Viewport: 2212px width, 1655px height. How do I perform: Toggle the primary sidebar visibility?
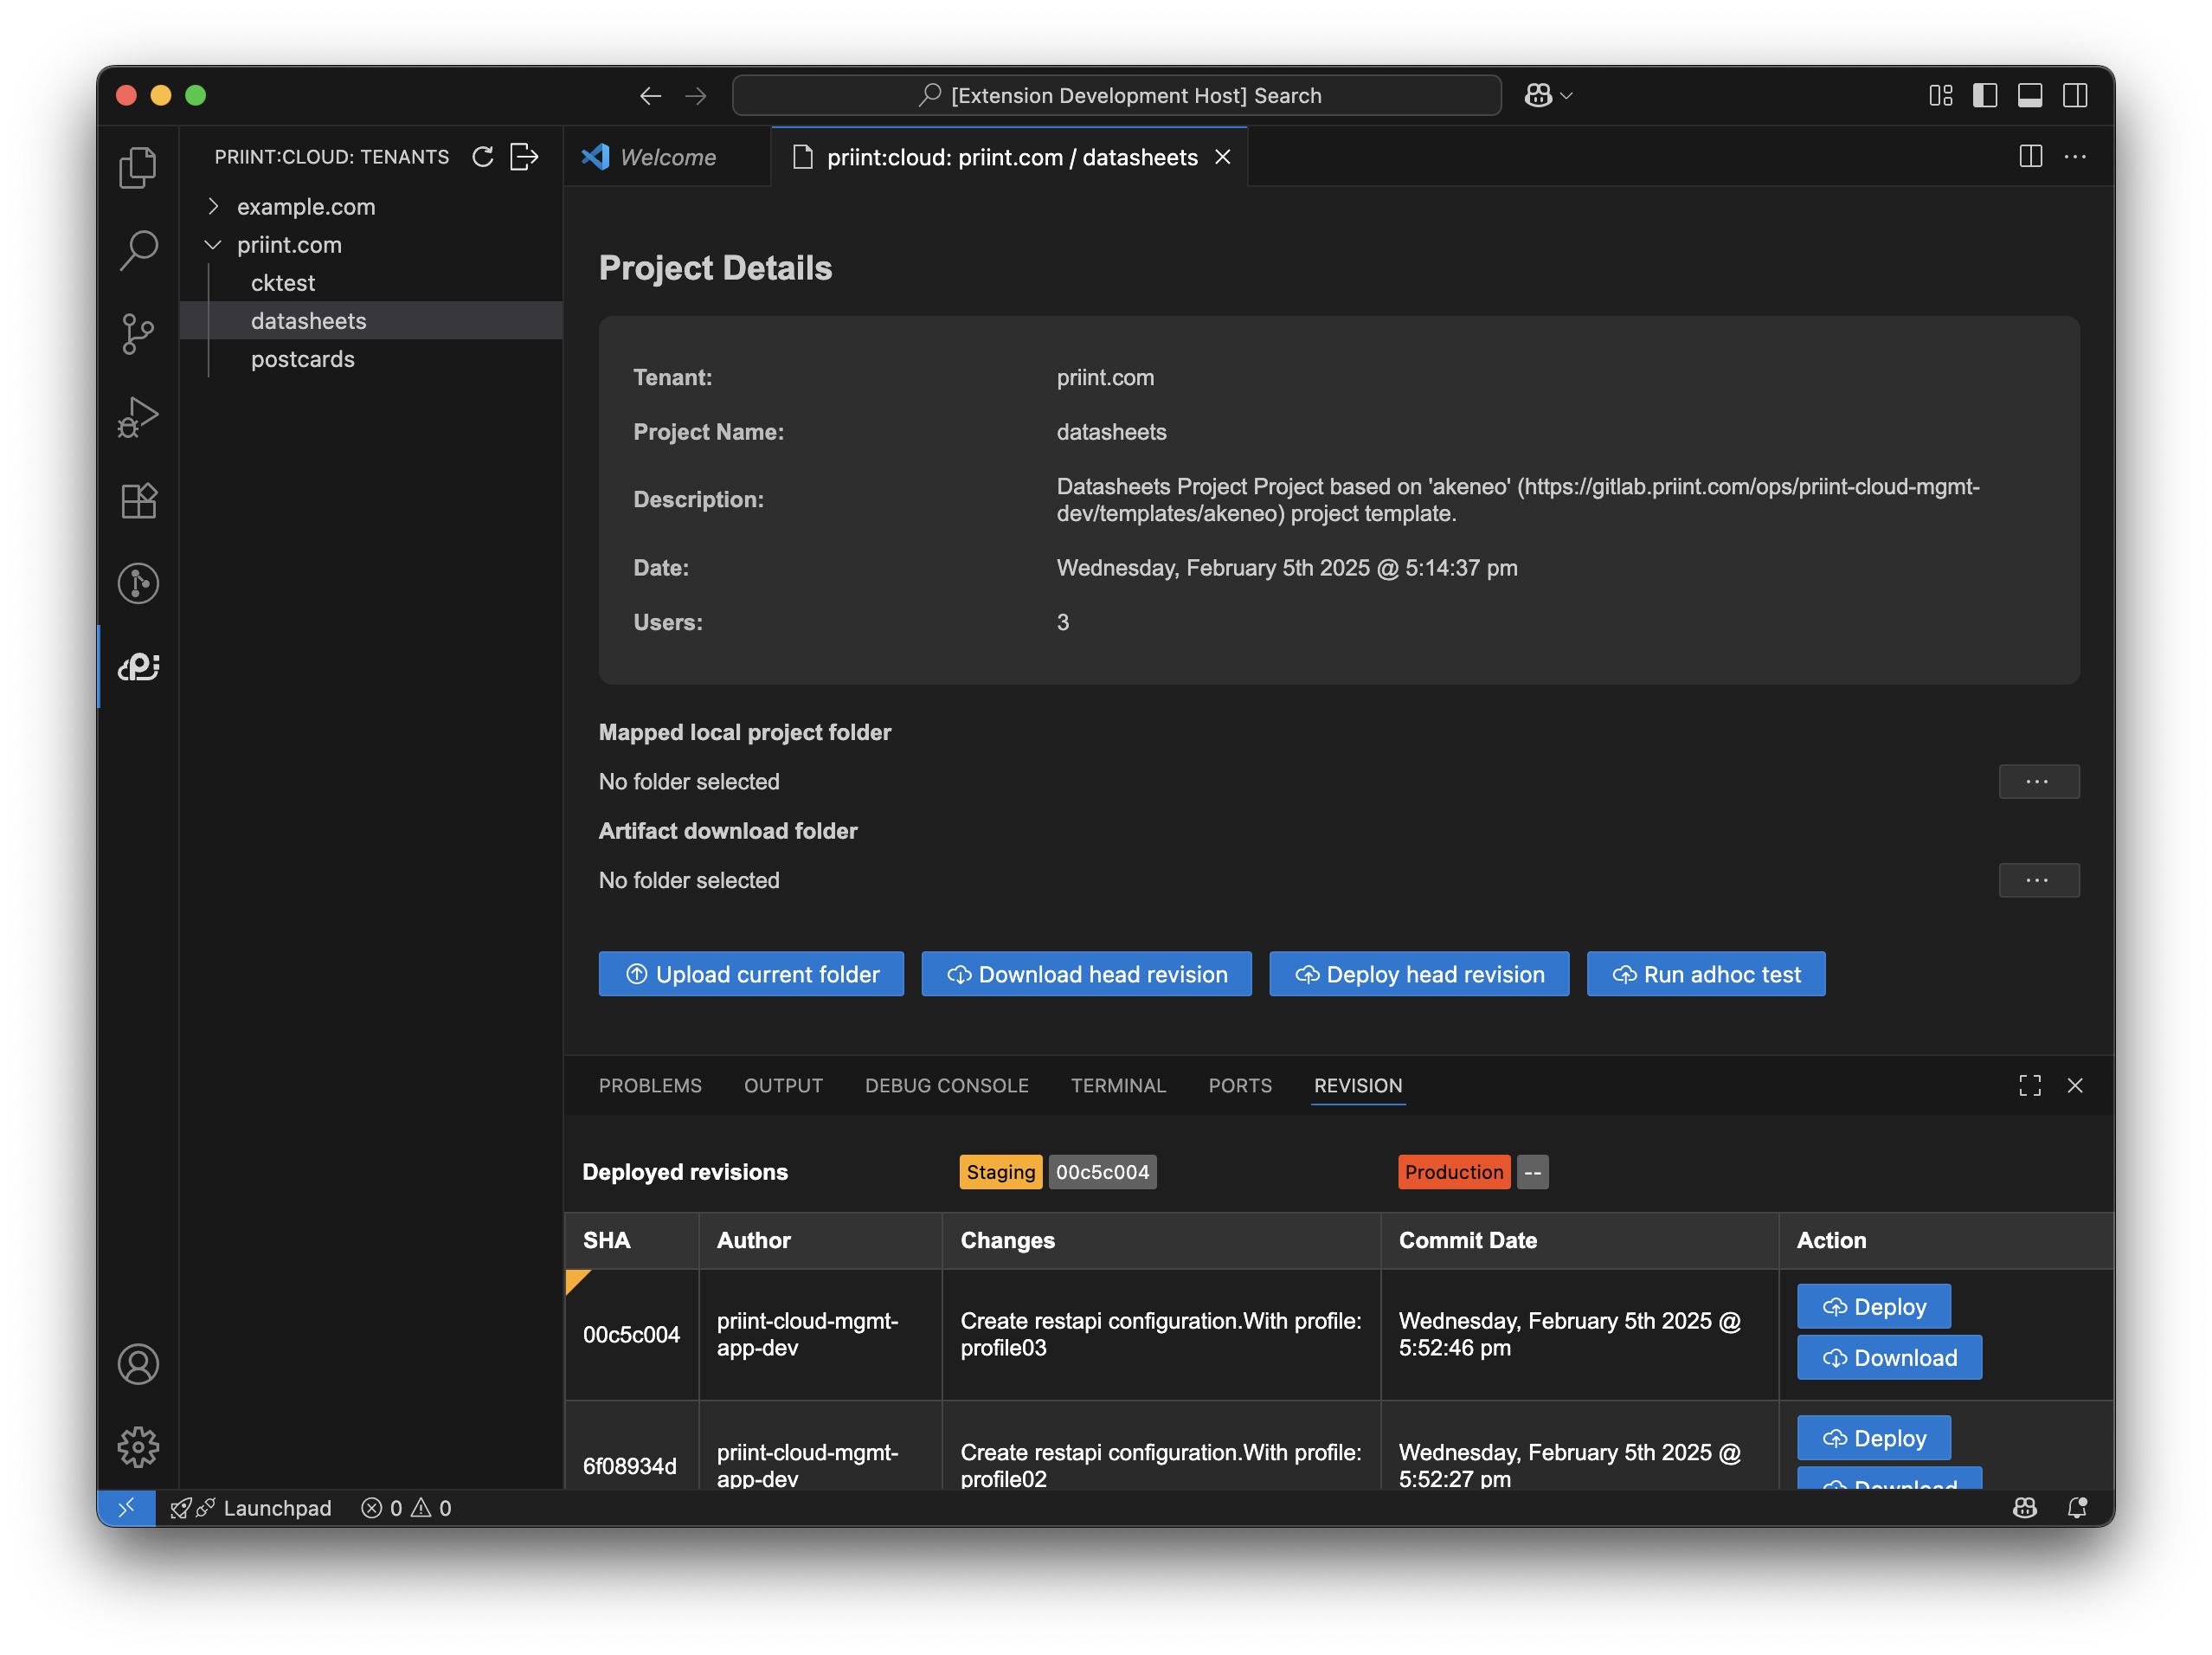pos(1985,95)
